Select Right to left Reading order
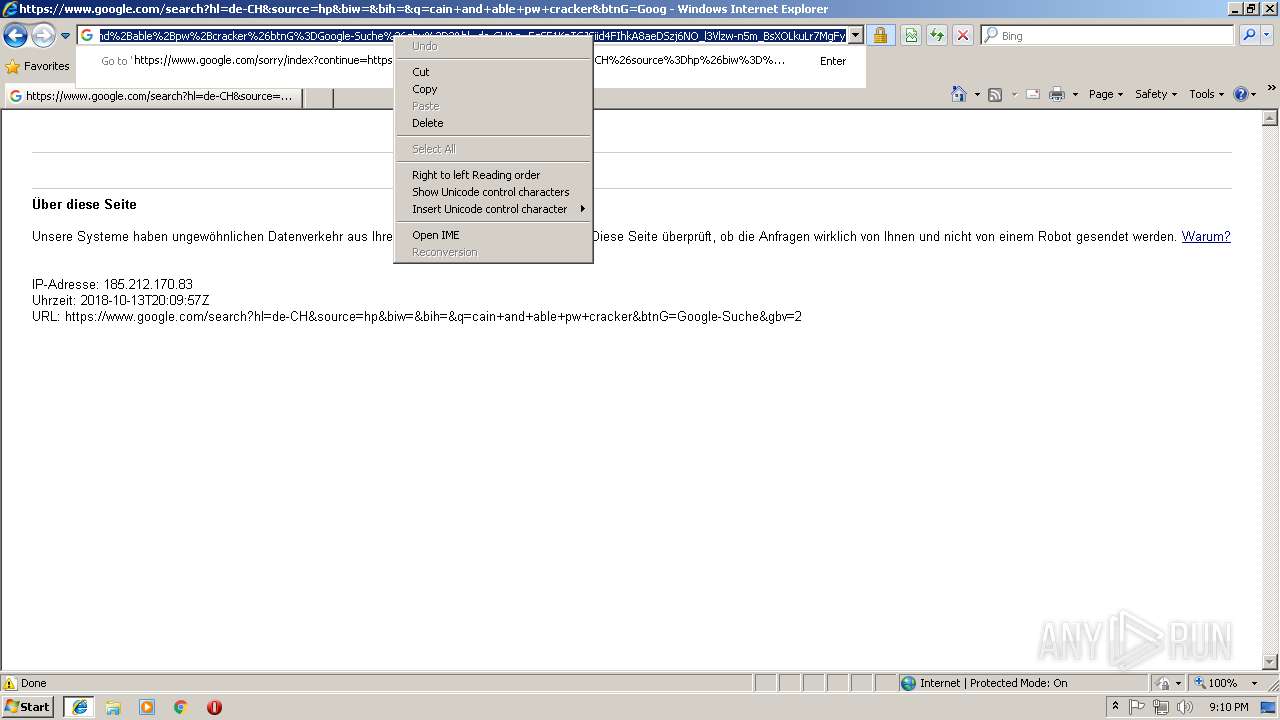1280x720 pixels. click(493, 175)
